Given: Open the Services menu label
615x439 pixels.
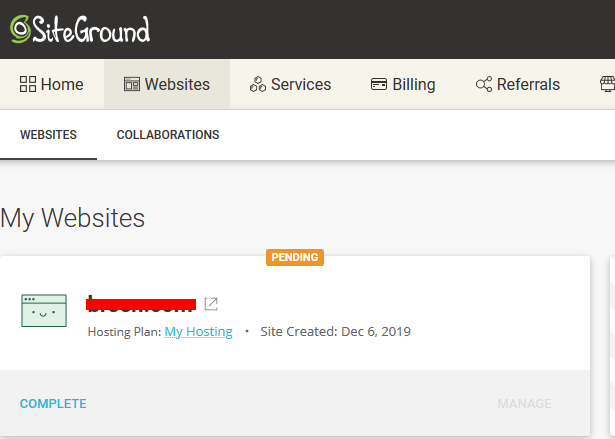Looking at the screenshot, I should tap(301, 85).
